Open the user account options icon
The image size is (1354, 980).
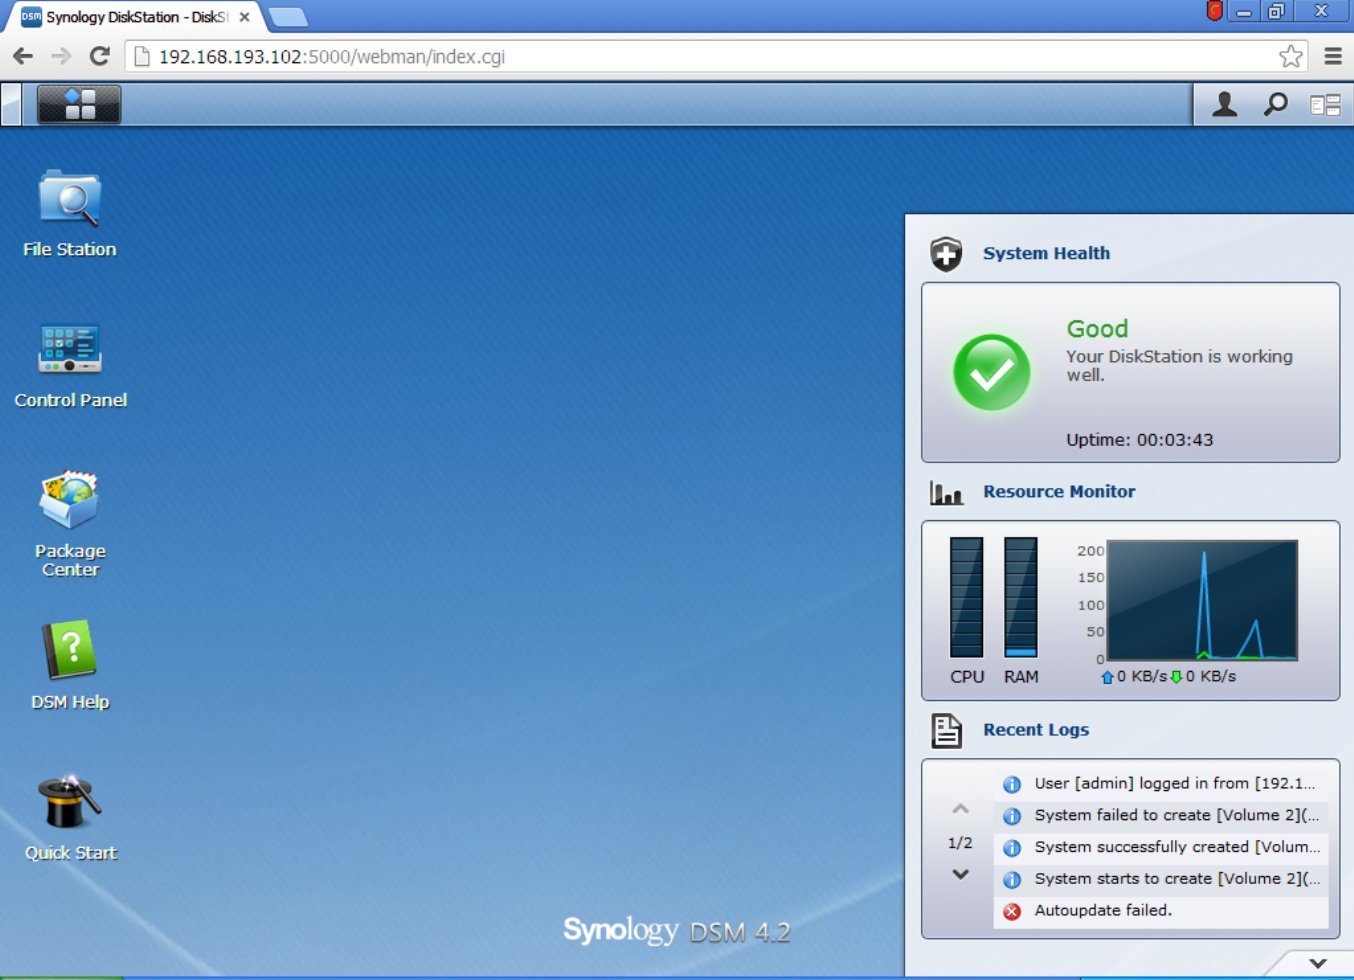point(1222,104)
